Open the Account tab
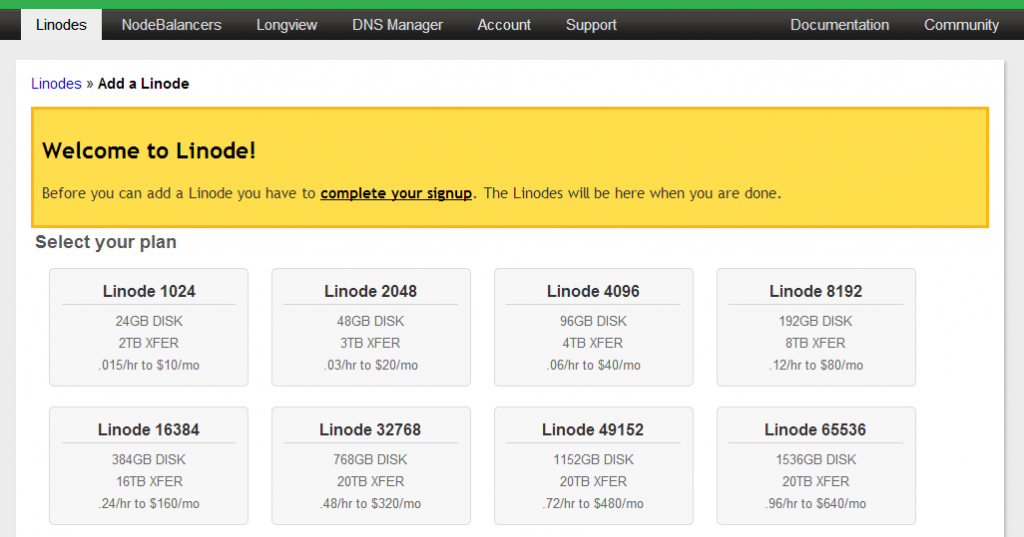This screenshot has height=537, width=1024. click(x=504, y=25)
